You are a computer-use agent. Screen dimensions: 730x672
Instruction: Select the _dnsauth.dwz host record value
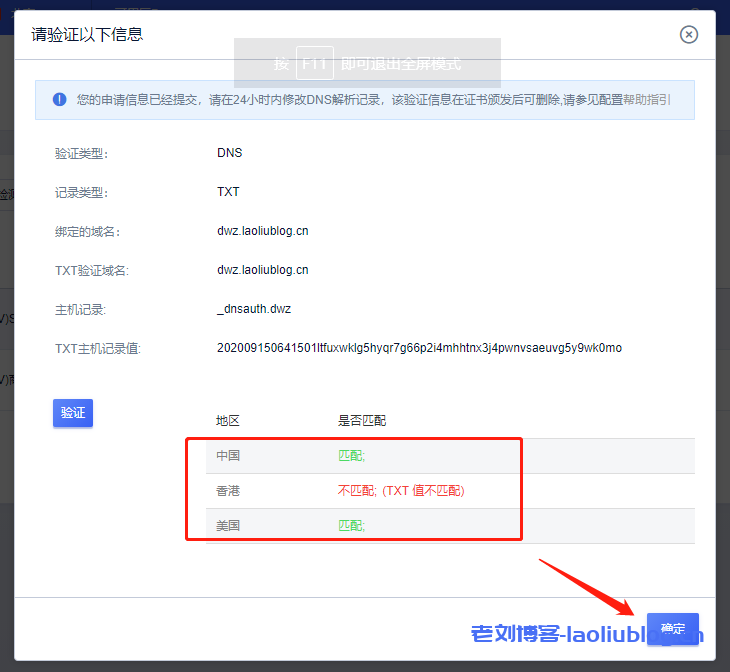(x=252, y=309)
